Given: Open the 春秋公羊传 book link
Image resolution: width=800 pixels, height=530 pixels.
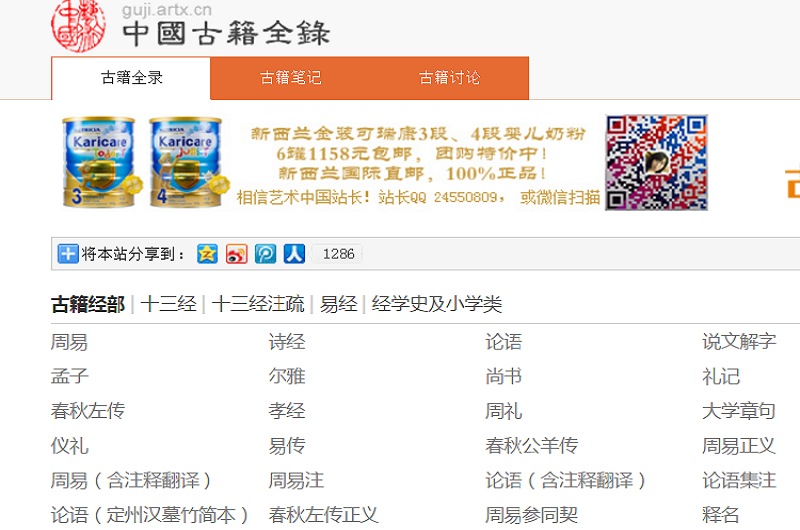Looking at the screenshot, I should coord(531,446).
